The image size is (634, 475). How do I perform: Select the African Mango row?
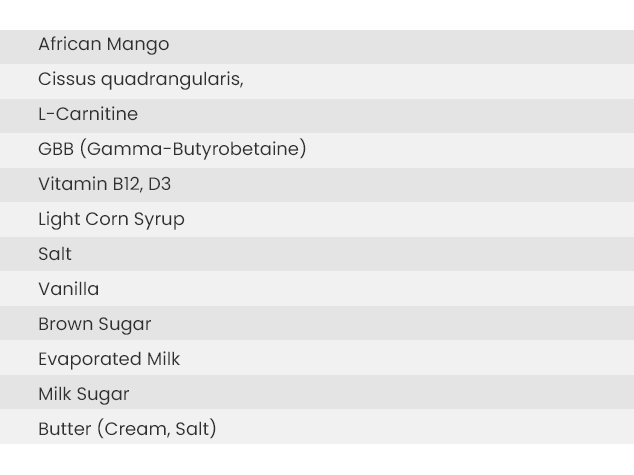tap(317, 46)
